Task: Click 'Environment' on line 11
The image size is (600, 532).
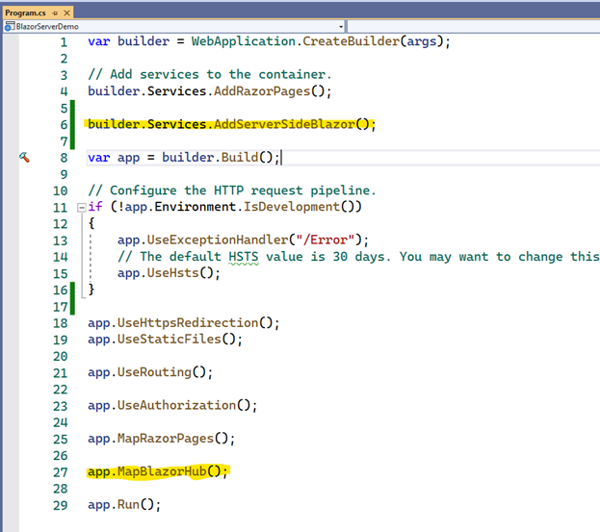Action: pyautogui.click(x=195, y=207)
